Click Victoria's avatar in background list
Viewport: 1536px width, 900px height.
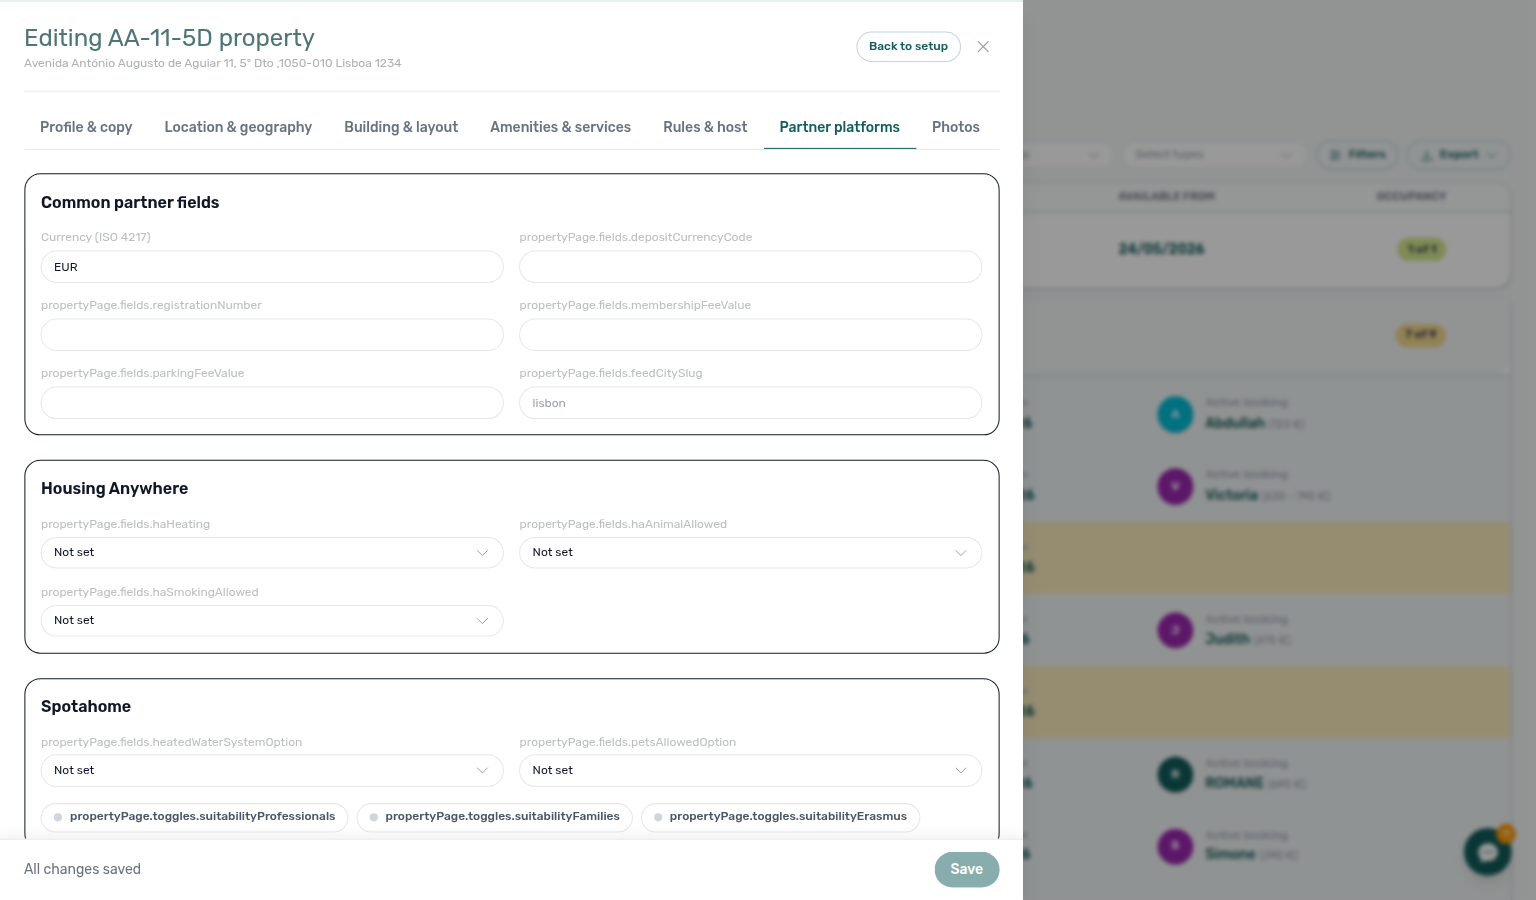point(1175,486)
